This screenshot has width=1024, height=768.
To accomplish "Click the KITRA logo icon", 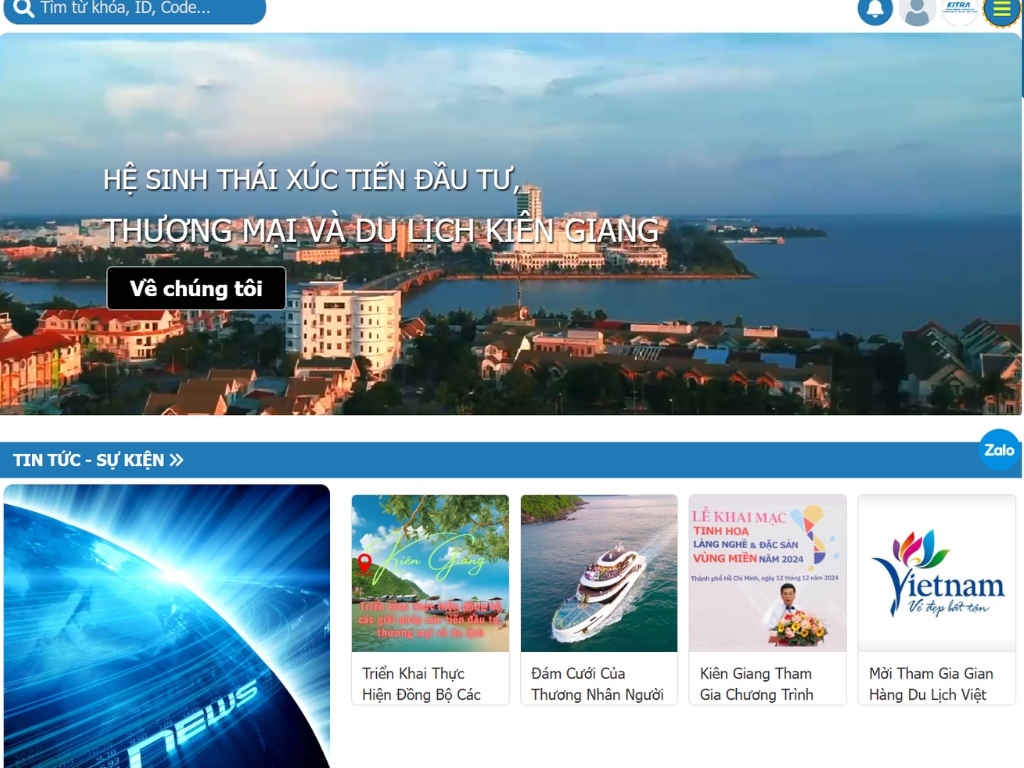I will point(959,10).
